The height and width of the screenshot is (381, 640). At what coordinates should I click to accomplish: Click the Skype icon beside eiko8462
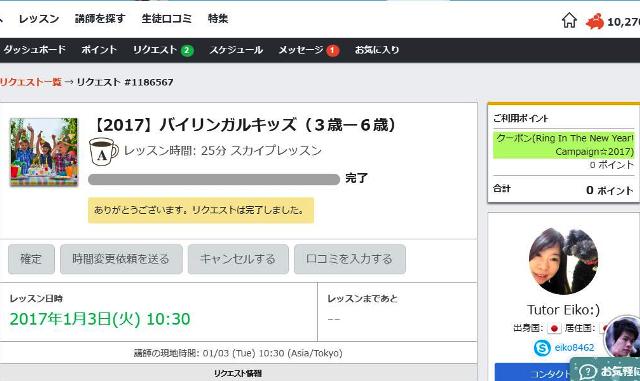pyautogui.click(x=542, y=348)
